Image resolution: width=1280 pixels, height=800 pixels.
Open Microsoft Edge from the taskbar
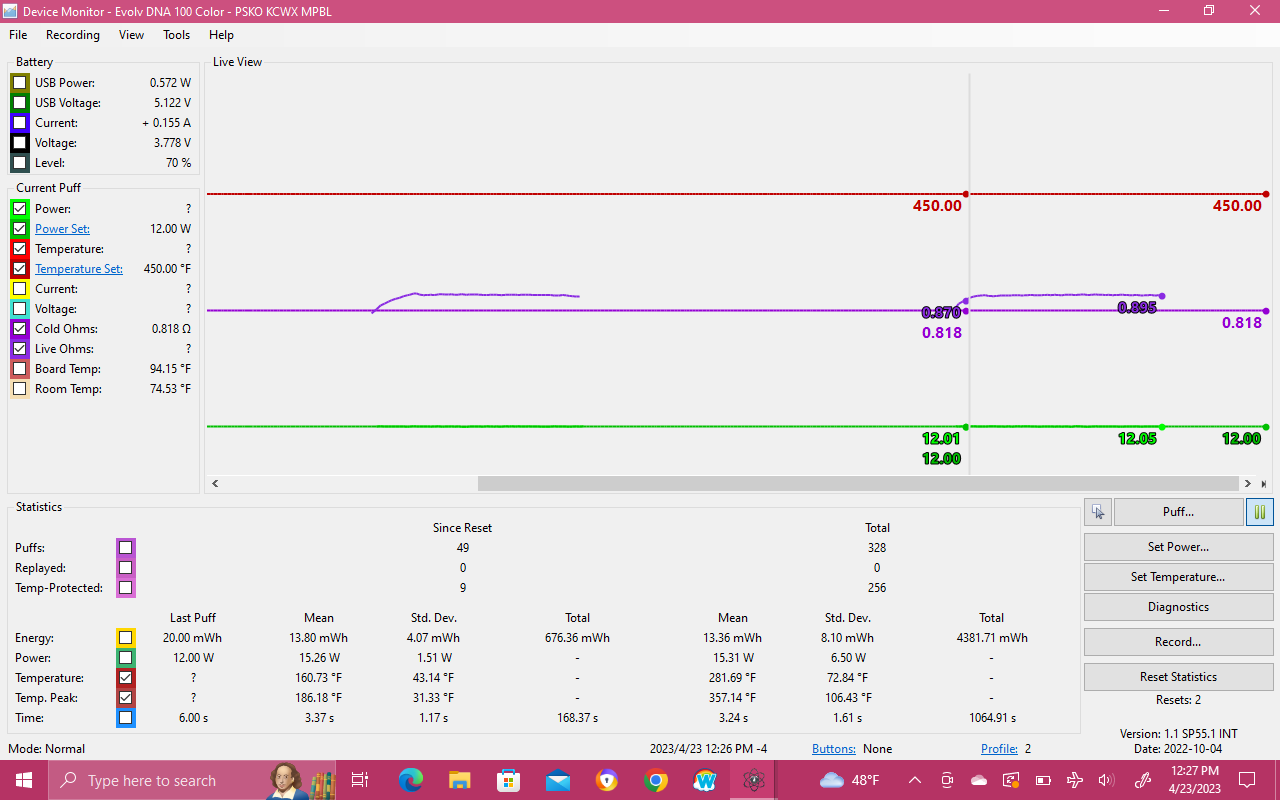(x=410, y=780)
